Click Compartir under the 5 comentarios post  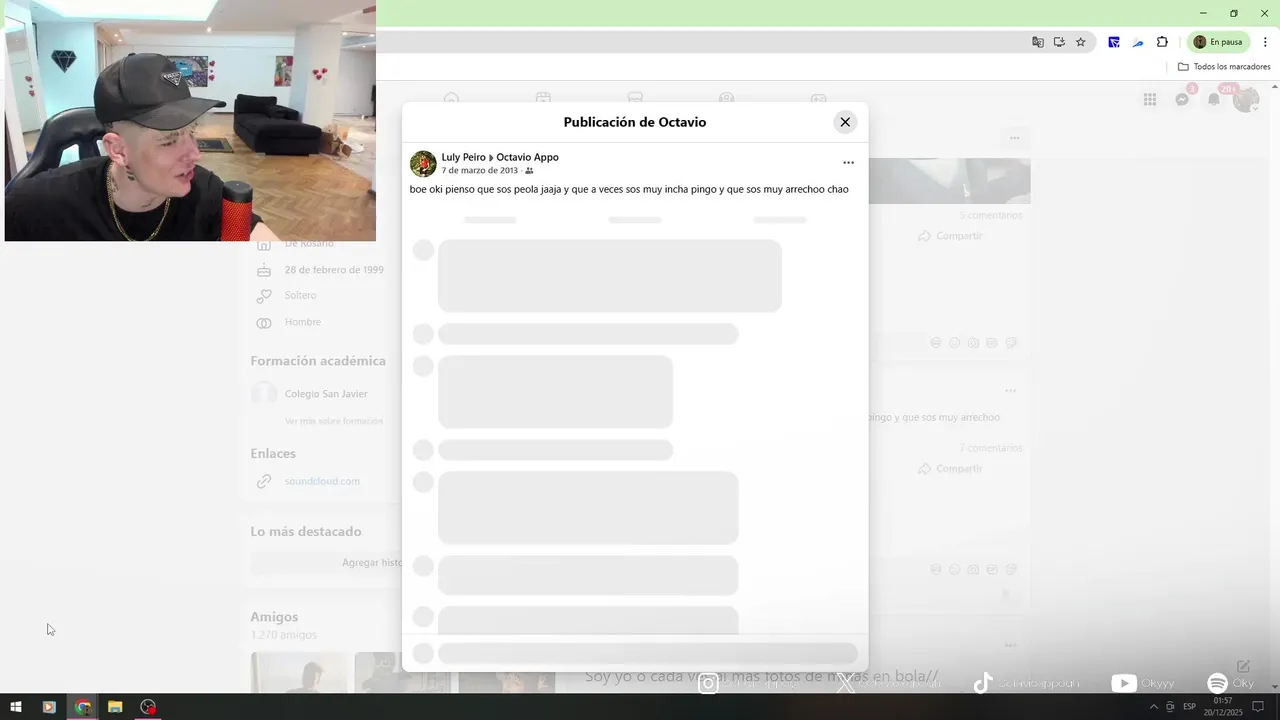coord(950,236)
